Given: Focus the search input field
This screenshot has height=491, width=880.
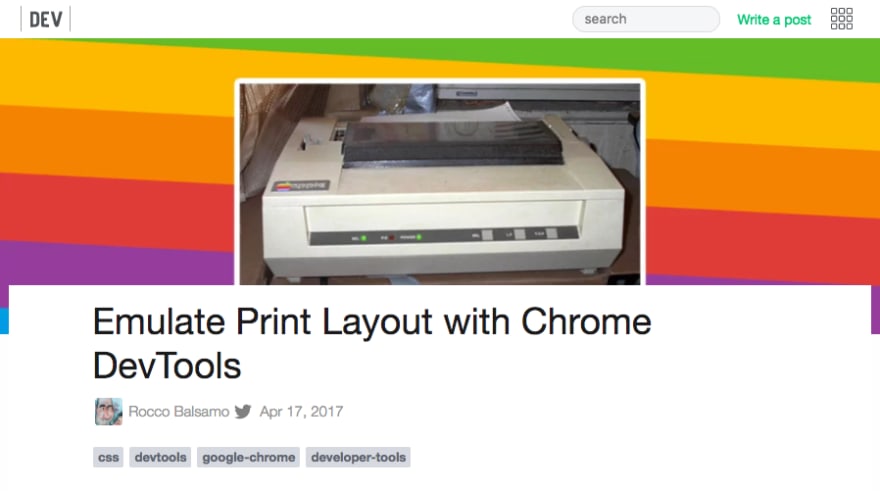Looking at the screenshot, I should [x=646, y=19].
